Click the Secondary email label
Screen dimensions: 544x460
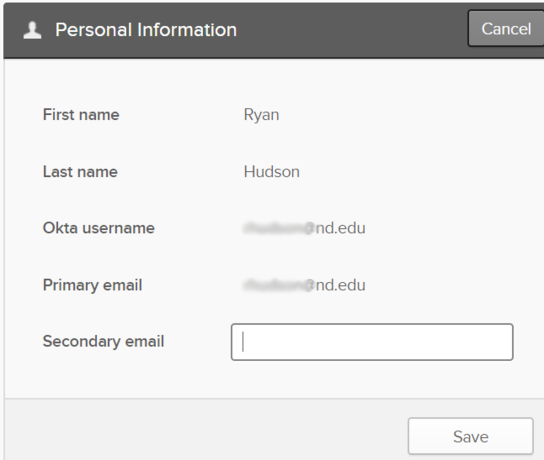pos(103,341)
